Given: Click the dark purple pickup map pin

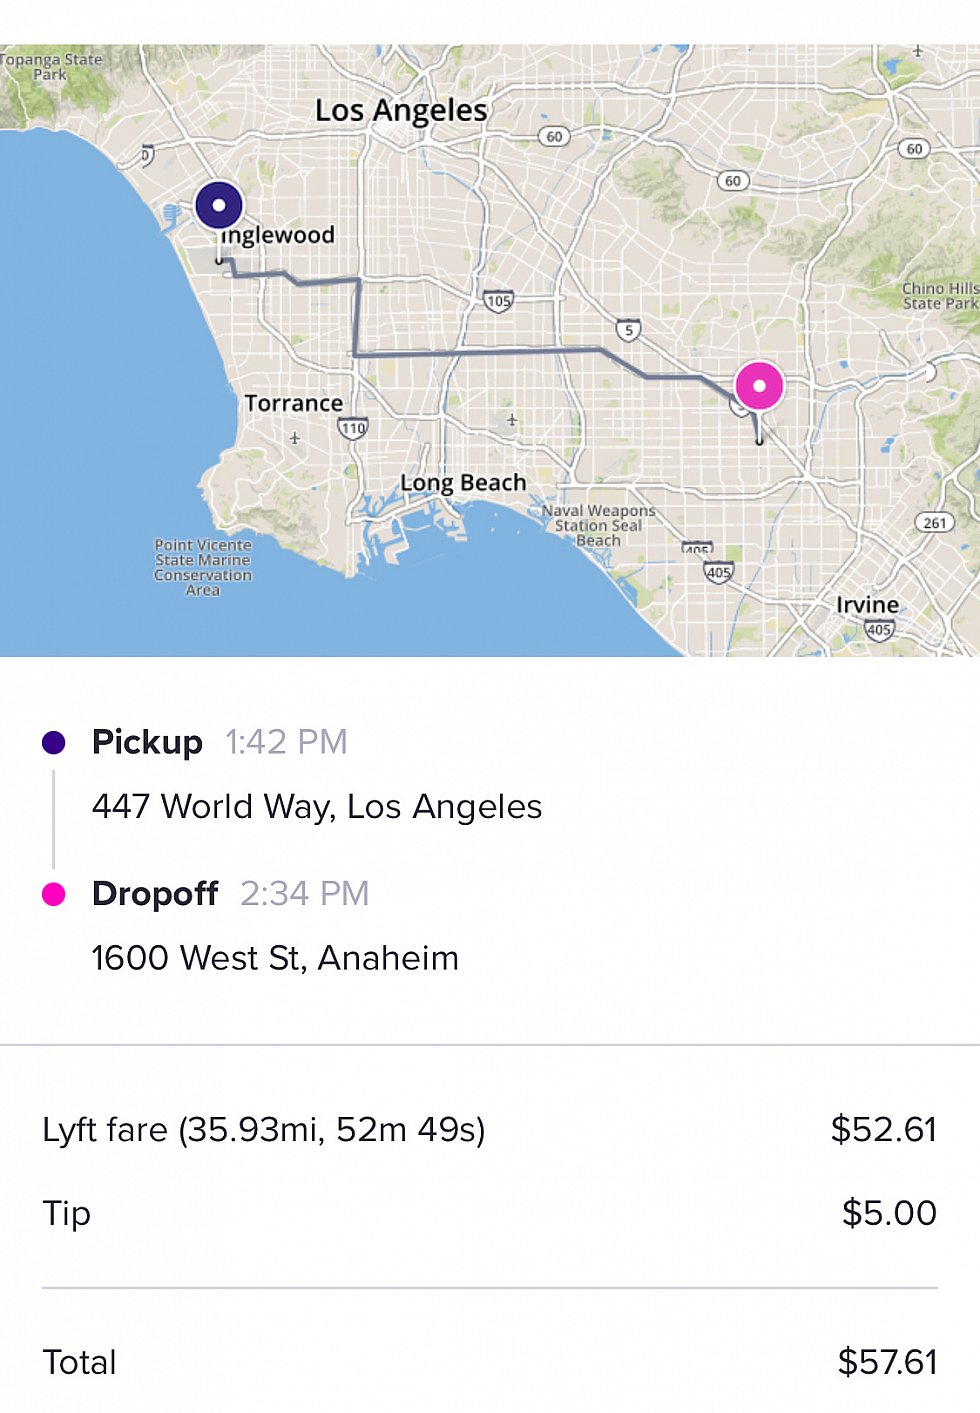Looking at the screenshot, I should 218,206.
